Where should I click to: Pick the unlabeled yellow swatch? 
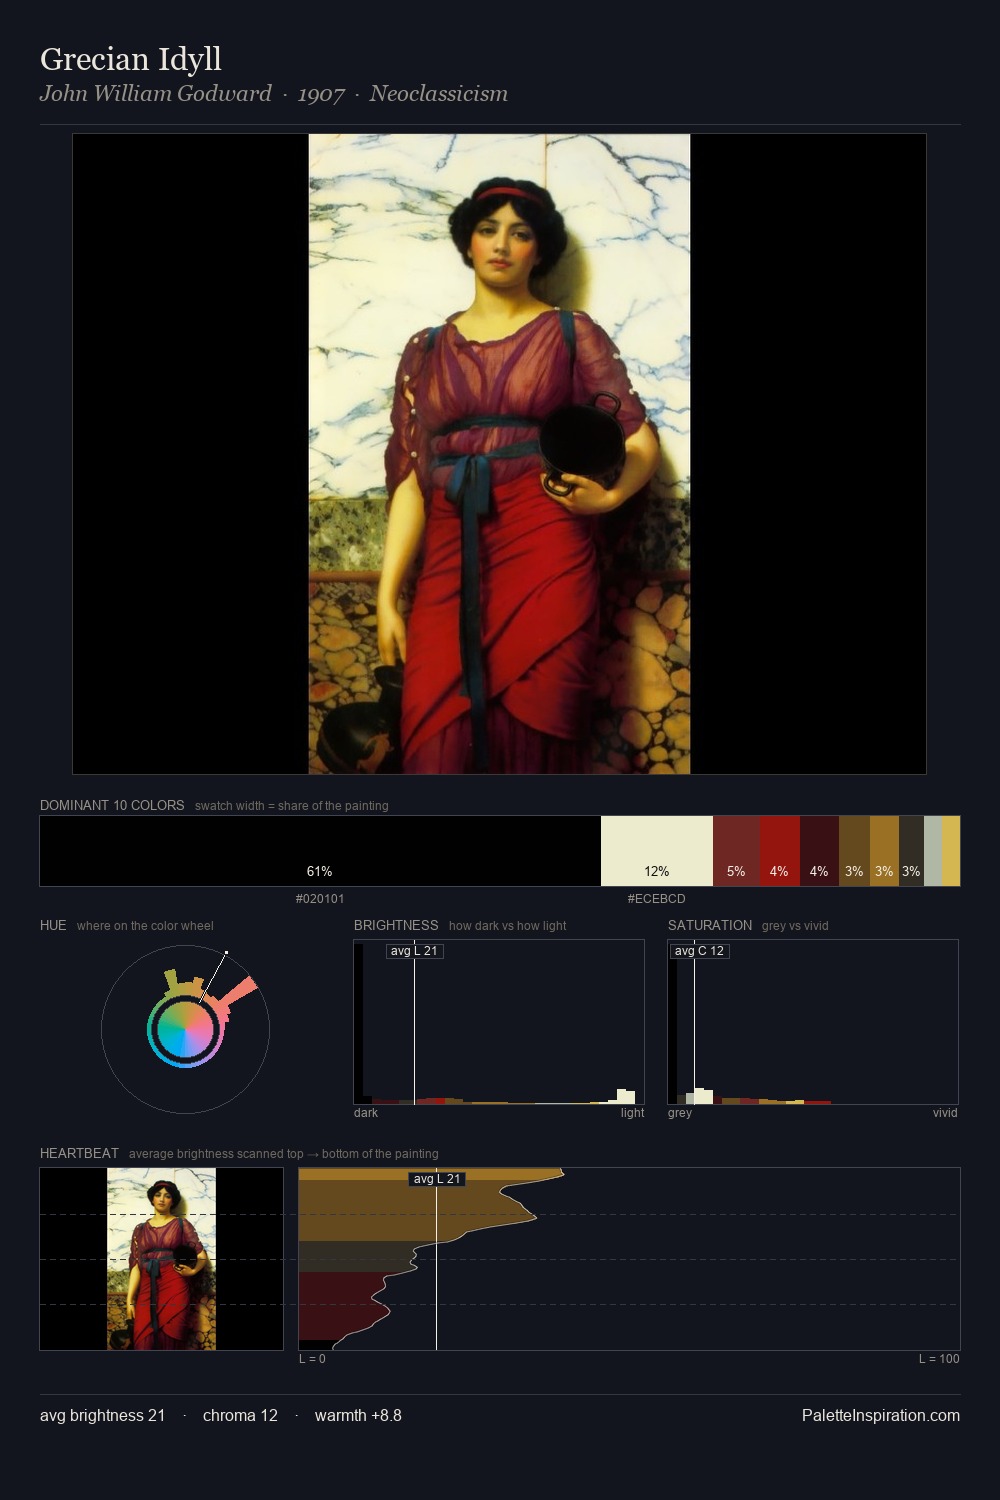pos(951,851)
